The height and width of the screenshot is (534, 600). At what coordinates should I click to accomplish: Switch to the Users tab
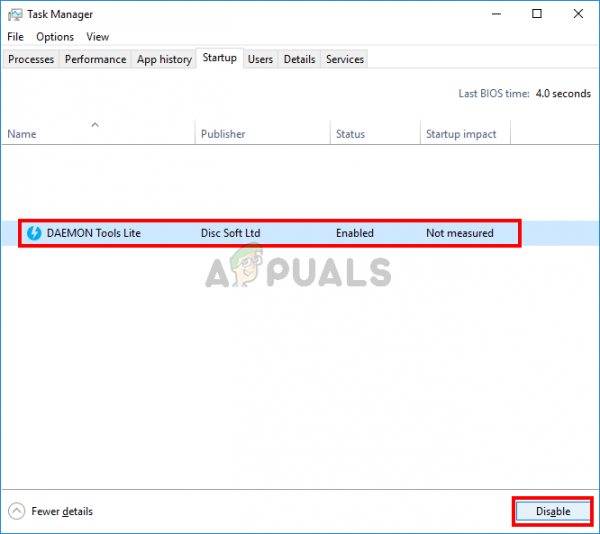(260, 59)
